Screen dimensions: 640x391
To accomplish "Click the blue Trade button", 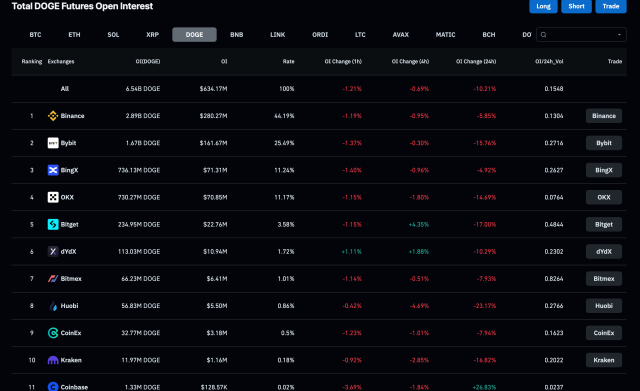I will [x=611, y=6].
